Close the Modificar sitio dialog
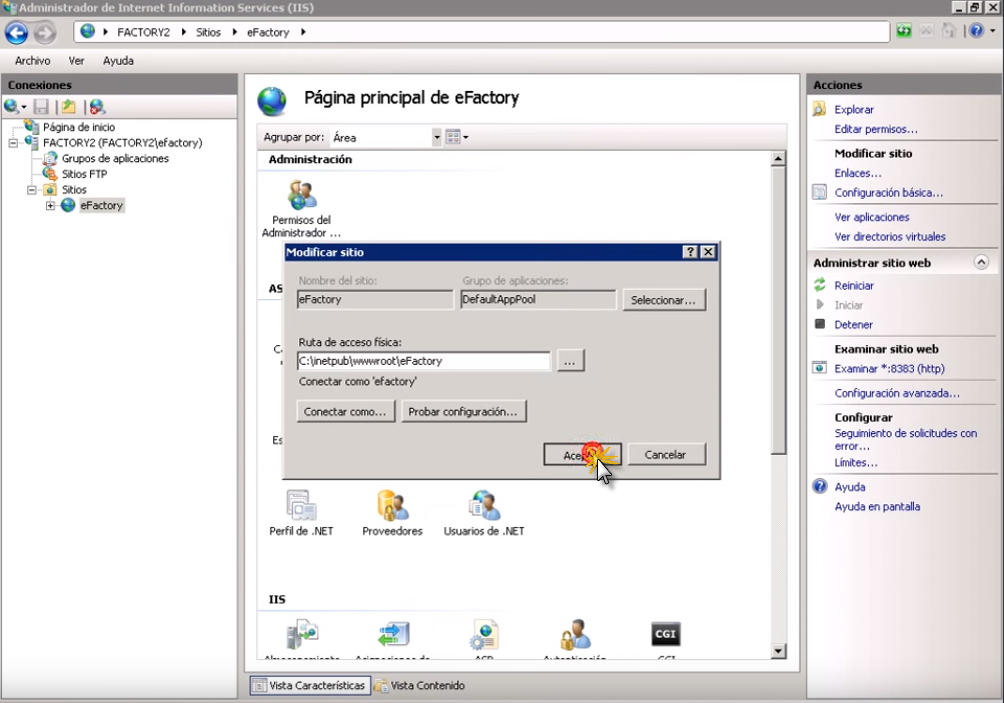 (x=708, y=252)
